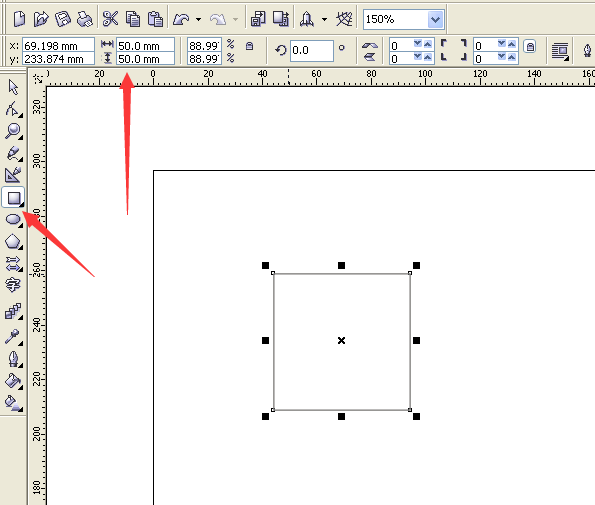The height and width of the screenshot is (505, 595).
Task: Open a file via folder icon
Action: point(41,19)
